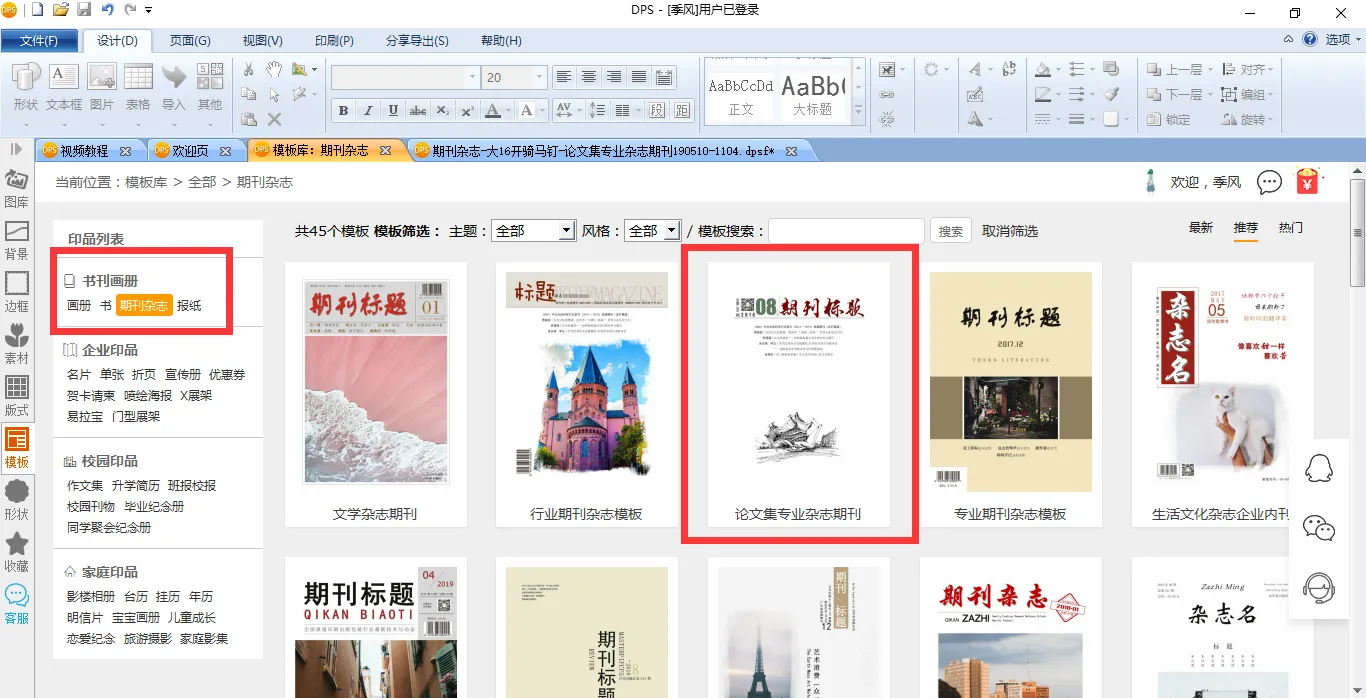
Task: Toggle underline text formatting
Action: (x=393, y=110)
